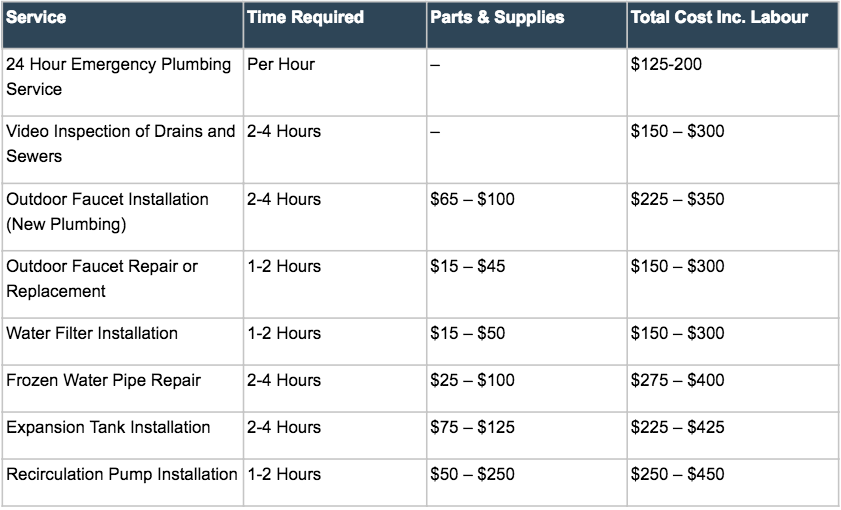Select Expansion Tank Installation service cell
Image resolution: width=841 pixels, height=510 pixels.
(108, 427)
